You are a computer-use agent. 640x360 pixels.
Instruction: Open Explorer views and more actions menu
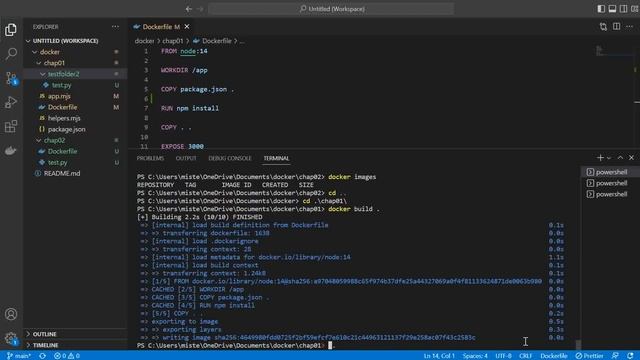(x=116, y=27)
